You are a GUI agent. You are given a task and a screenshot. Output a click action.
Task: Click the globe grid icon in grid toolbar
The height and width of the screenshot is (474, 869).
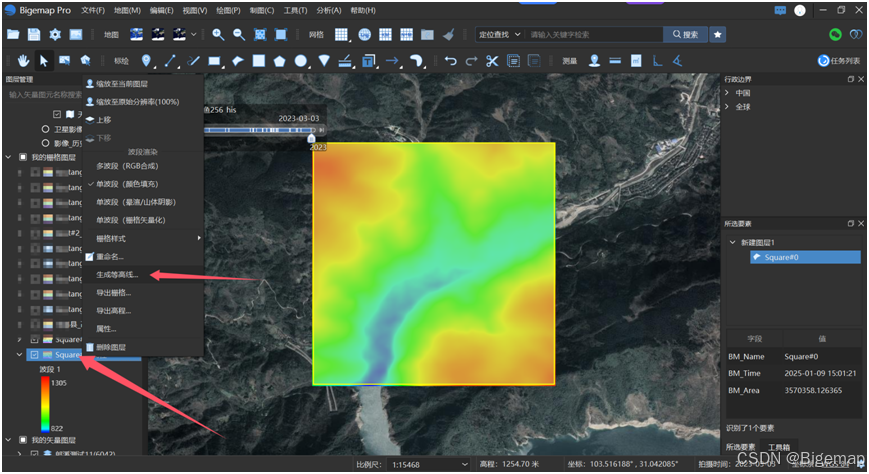click(364, 34)
